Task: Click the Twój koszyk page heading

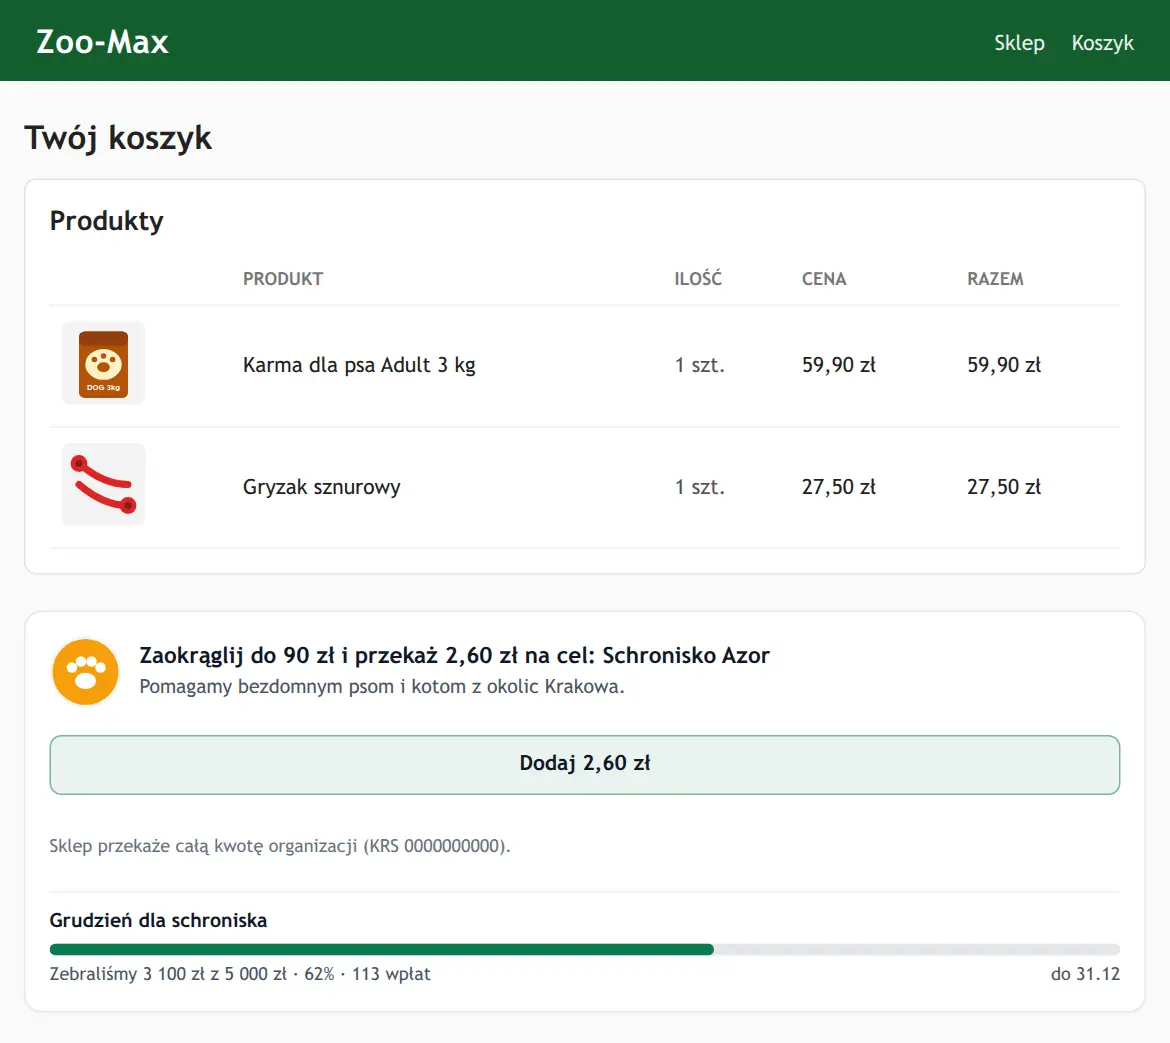Action: pos(118,139)
